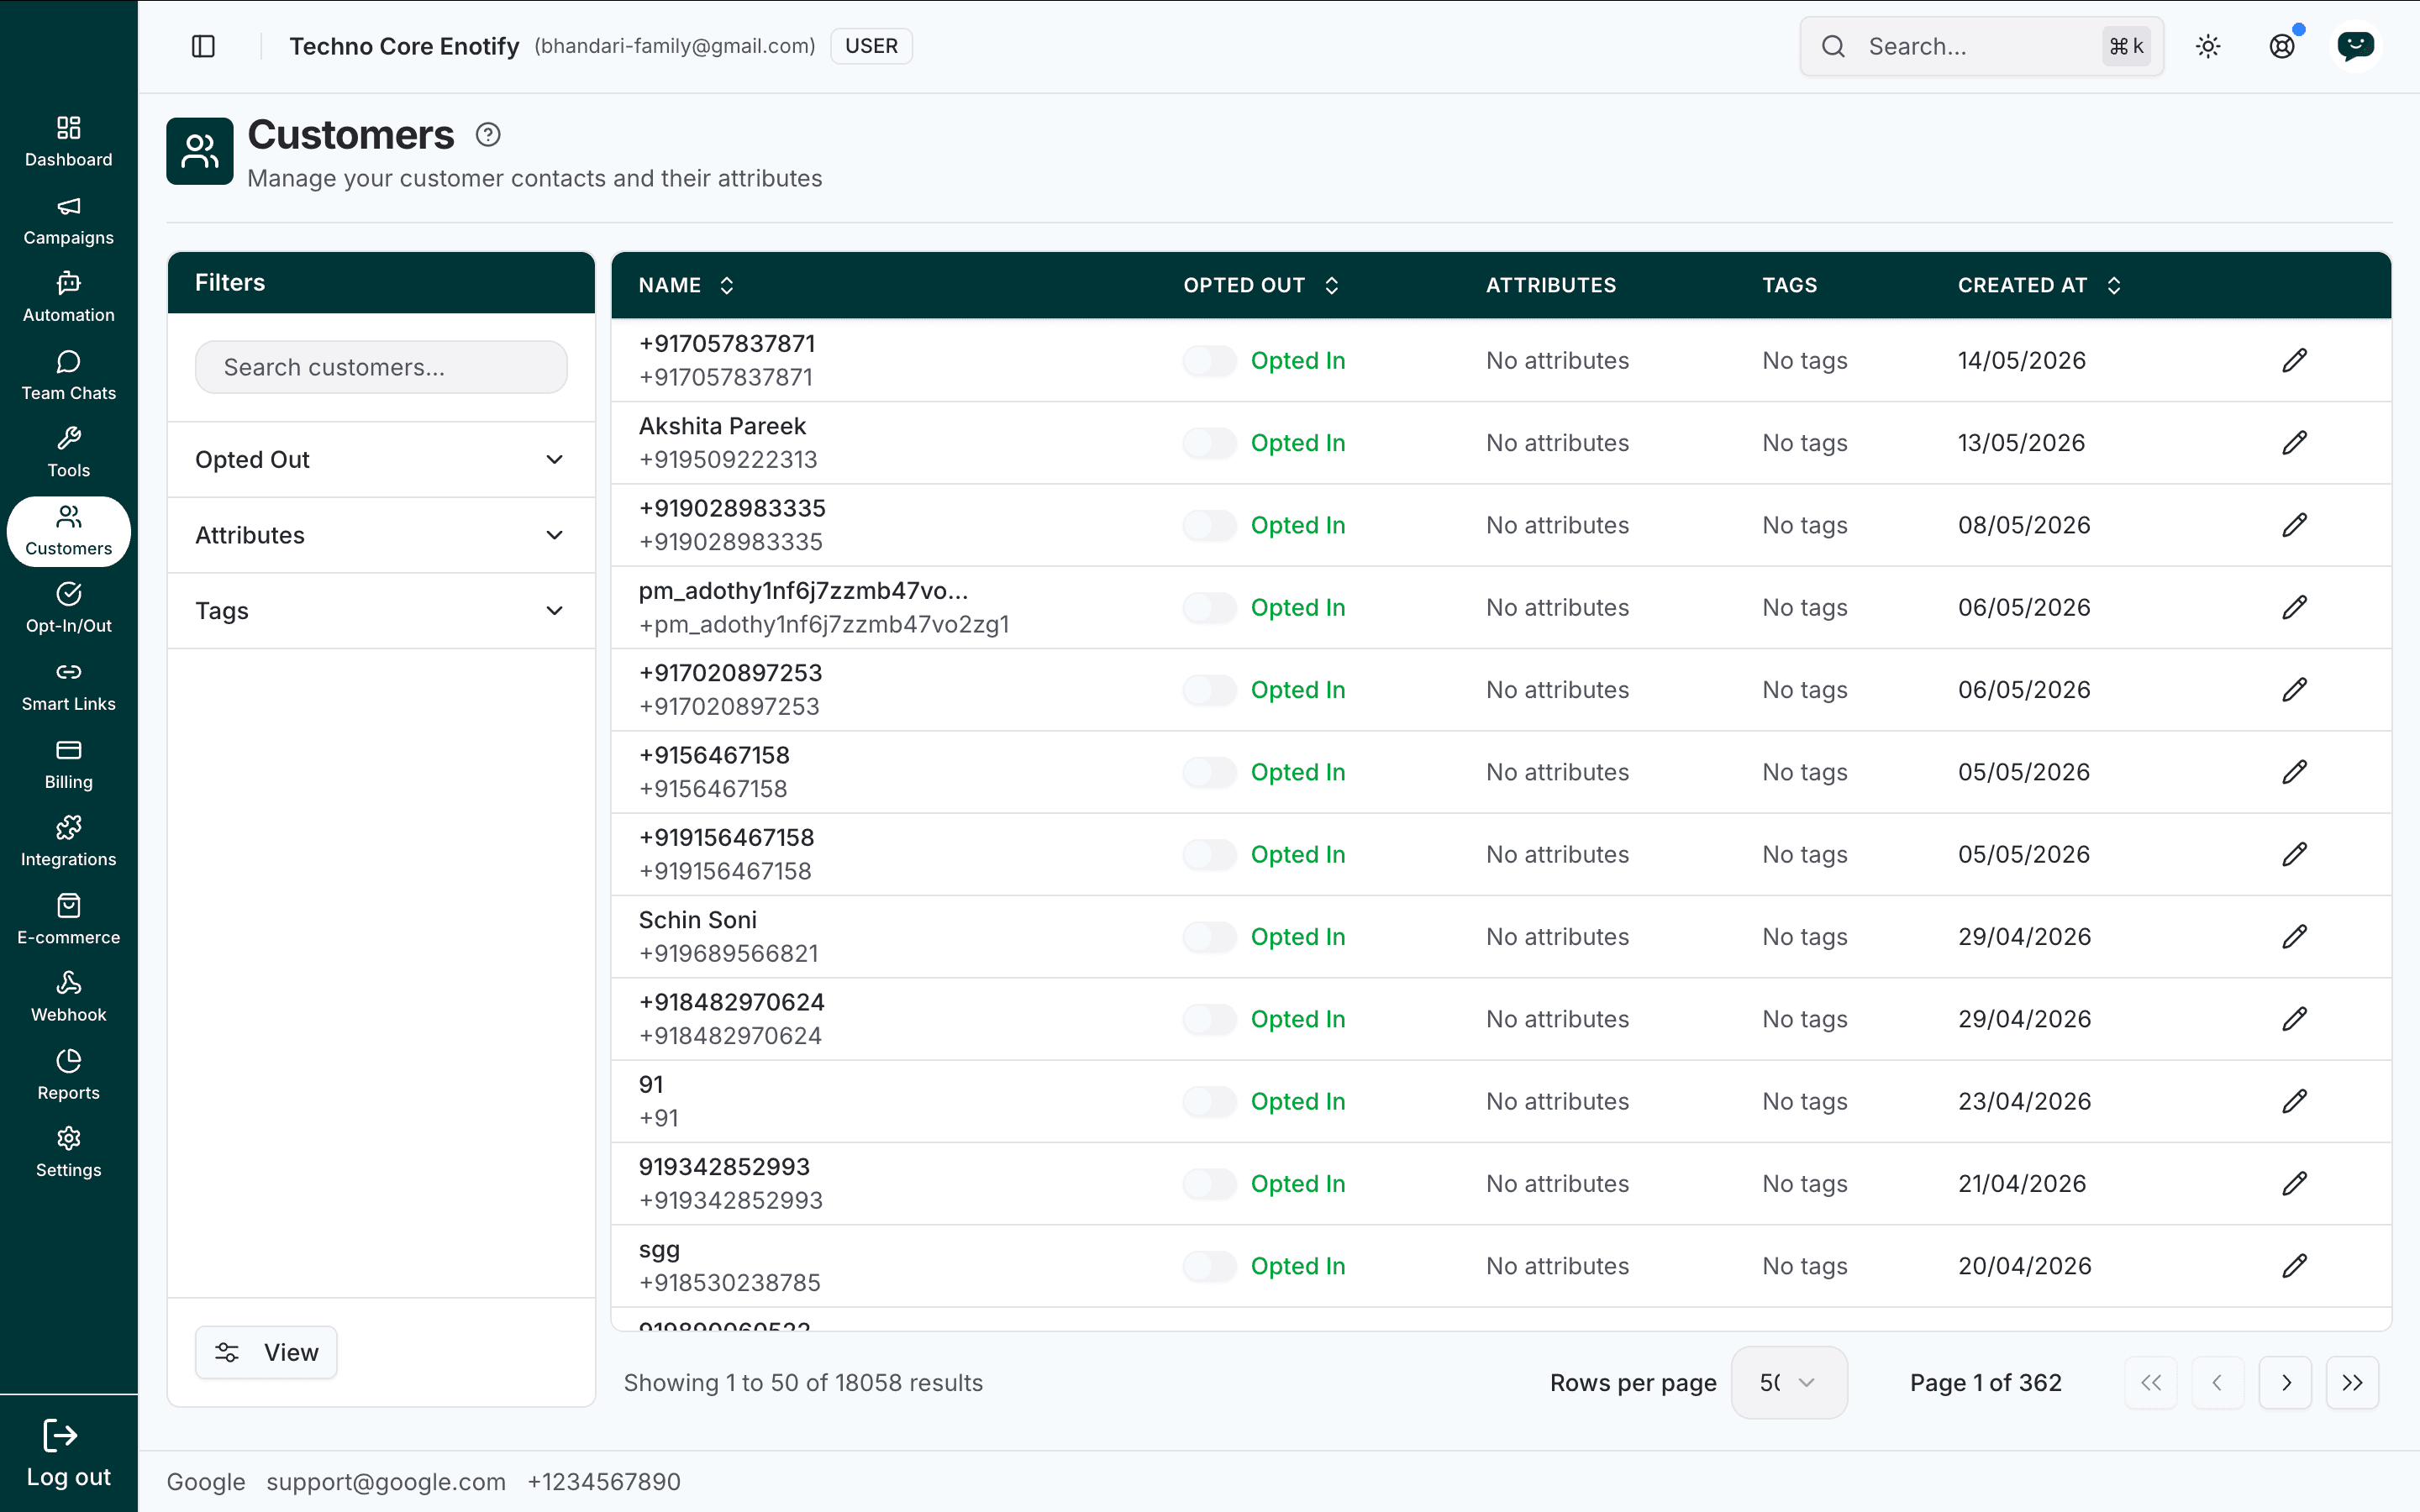Toggle opt-out switch for sgg
This screenshot has height=1512, width=2420.
1210,1266
